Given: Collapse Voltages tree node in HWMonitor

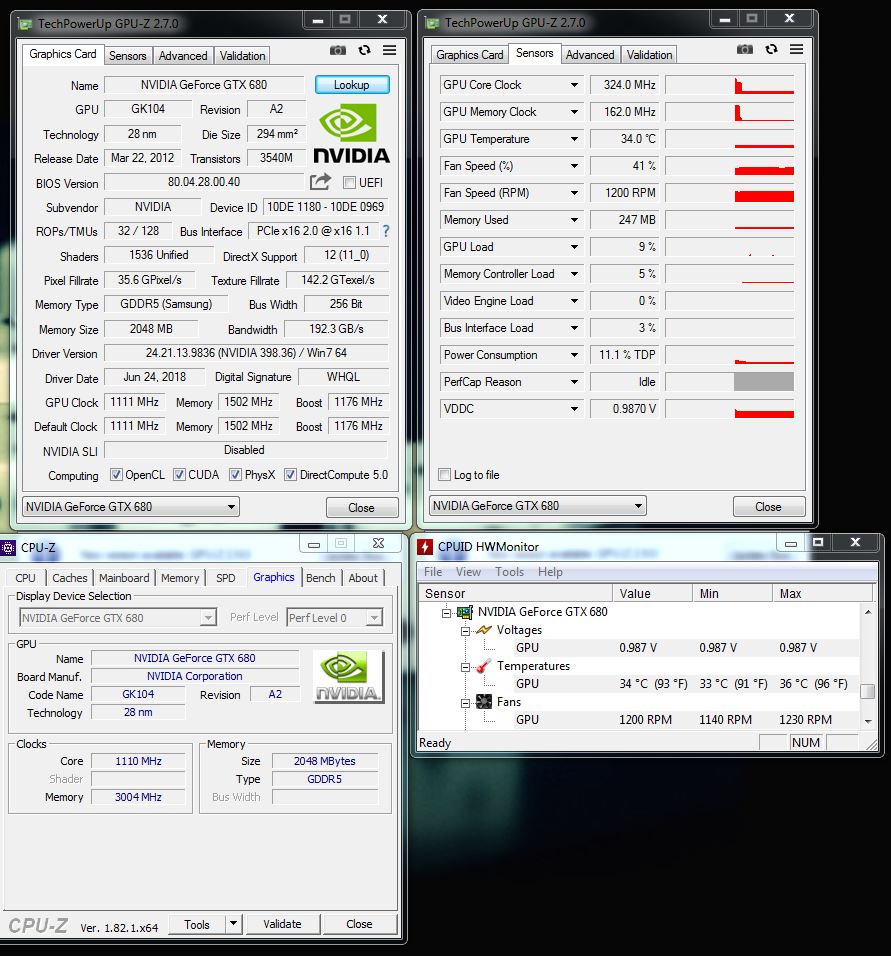Looking at the screenshot, I should [465, 631].
